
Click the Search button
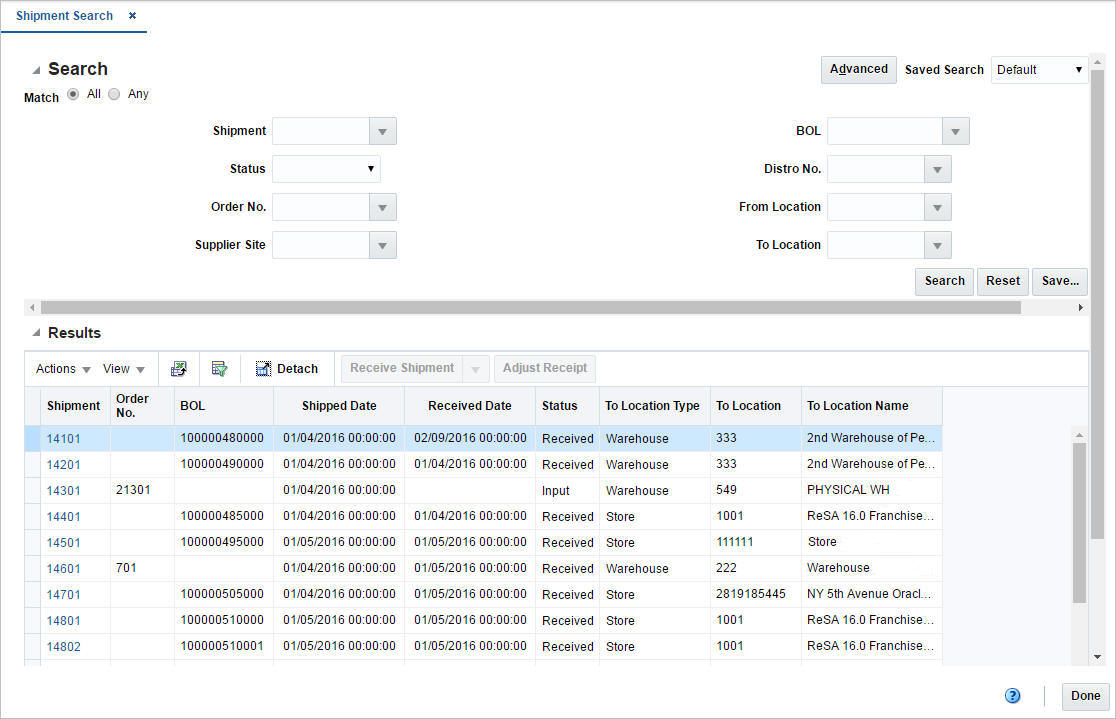coord(943,281)
